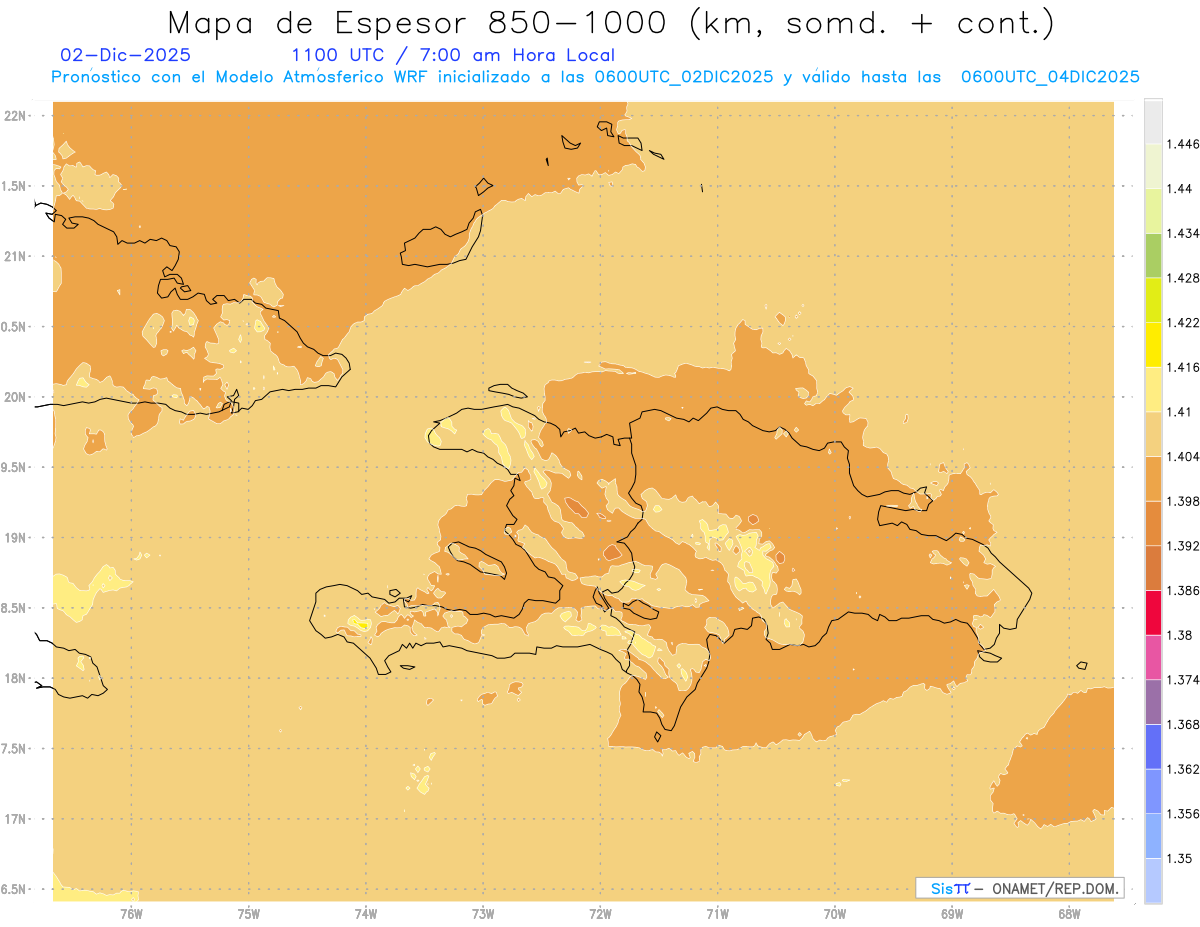Click the color scale value 1.404
The height and width of the screenshot is (927, 1200).
coord(1185,456)
